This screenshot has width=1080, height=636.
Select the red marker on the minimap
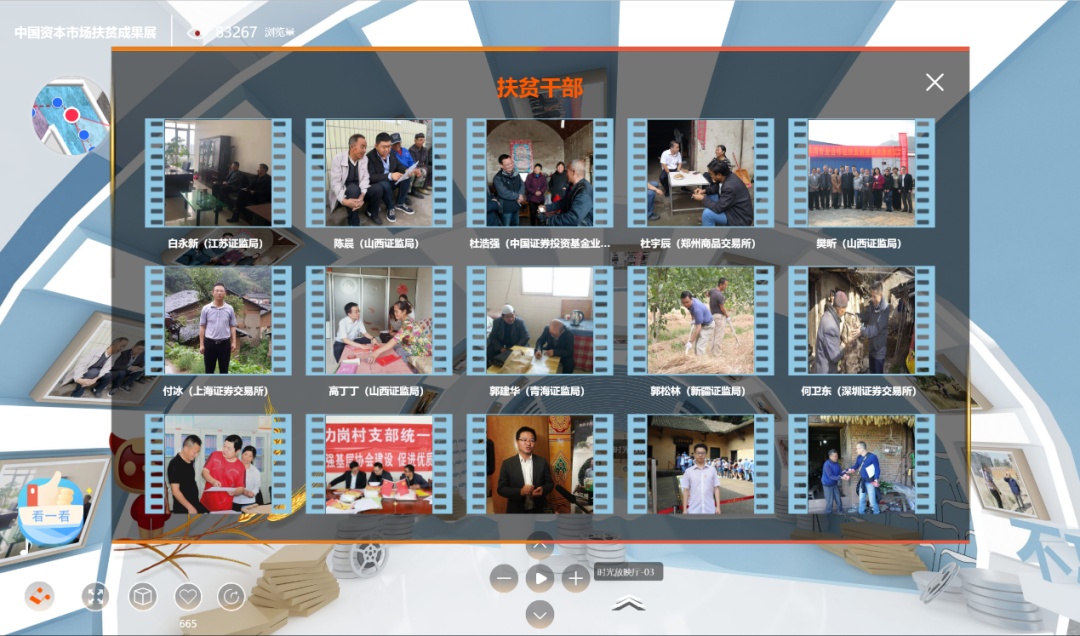[x=72, y=115]
